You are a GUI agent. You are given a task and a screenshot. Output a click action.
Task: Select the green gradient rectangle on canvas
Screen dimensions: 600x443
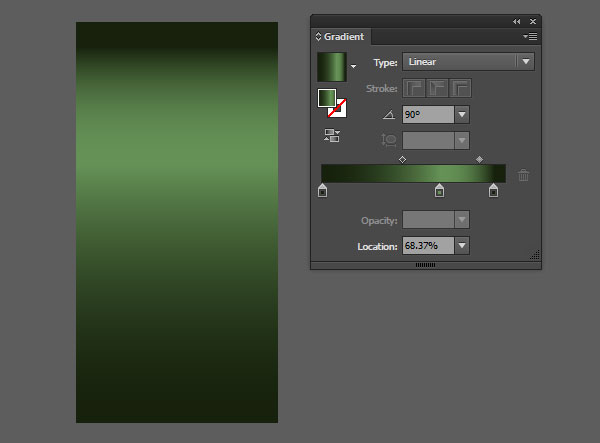(x=177, y=222)
